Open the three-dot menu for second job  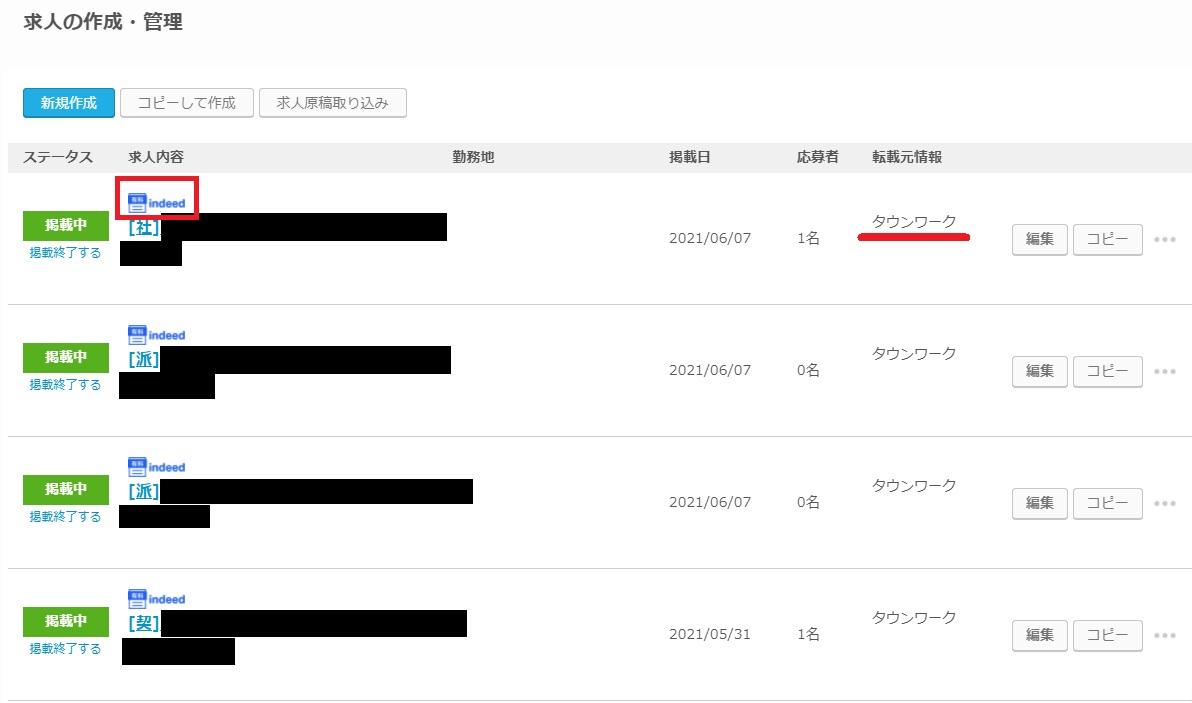point(1164,372)
